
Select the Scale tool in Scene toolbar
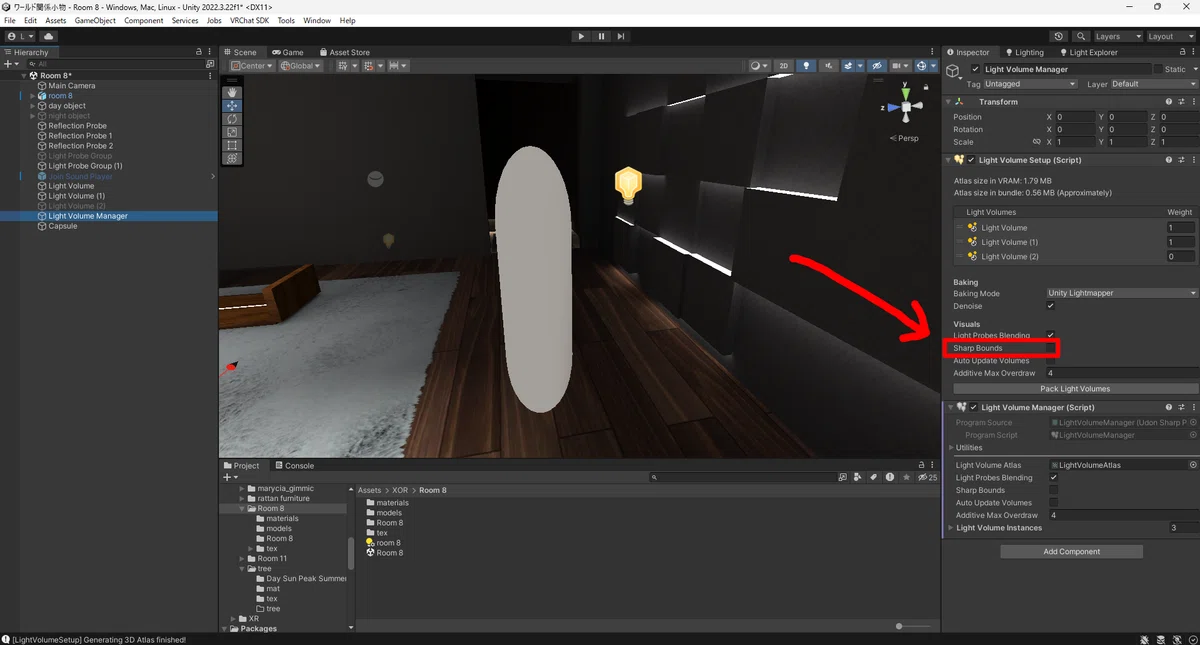(232, 132)
